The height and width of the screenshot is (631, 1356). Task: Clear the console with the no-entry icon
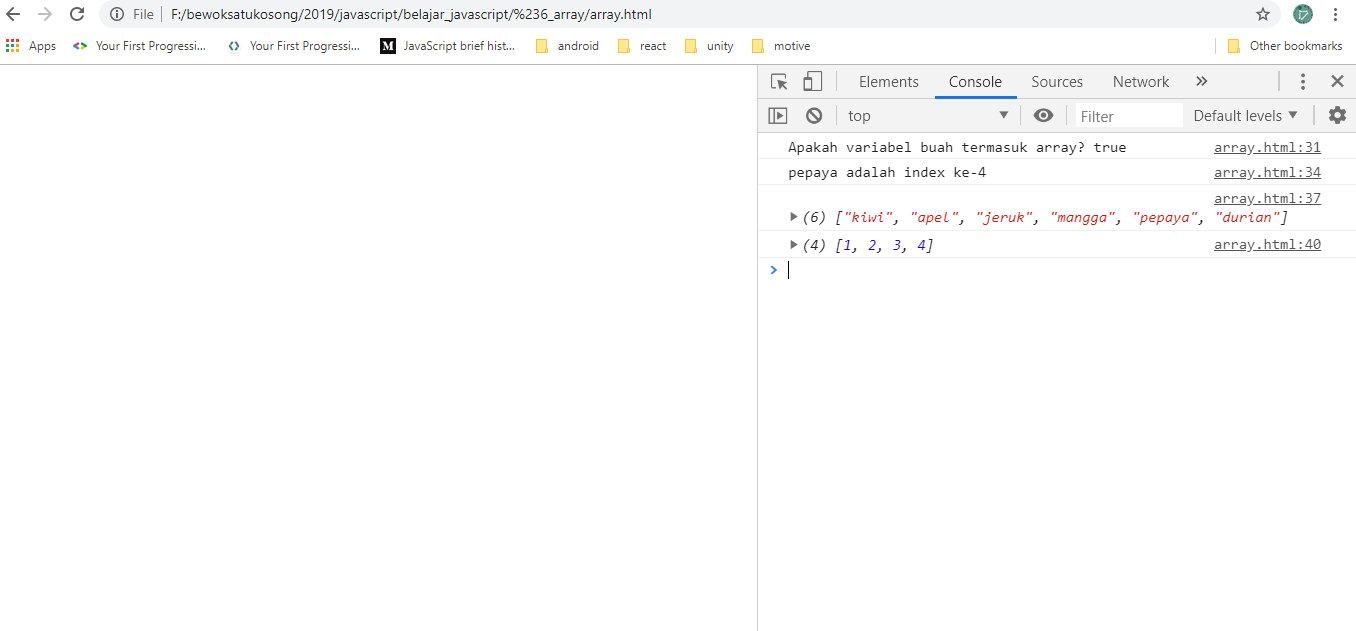[x=813, y=115]
